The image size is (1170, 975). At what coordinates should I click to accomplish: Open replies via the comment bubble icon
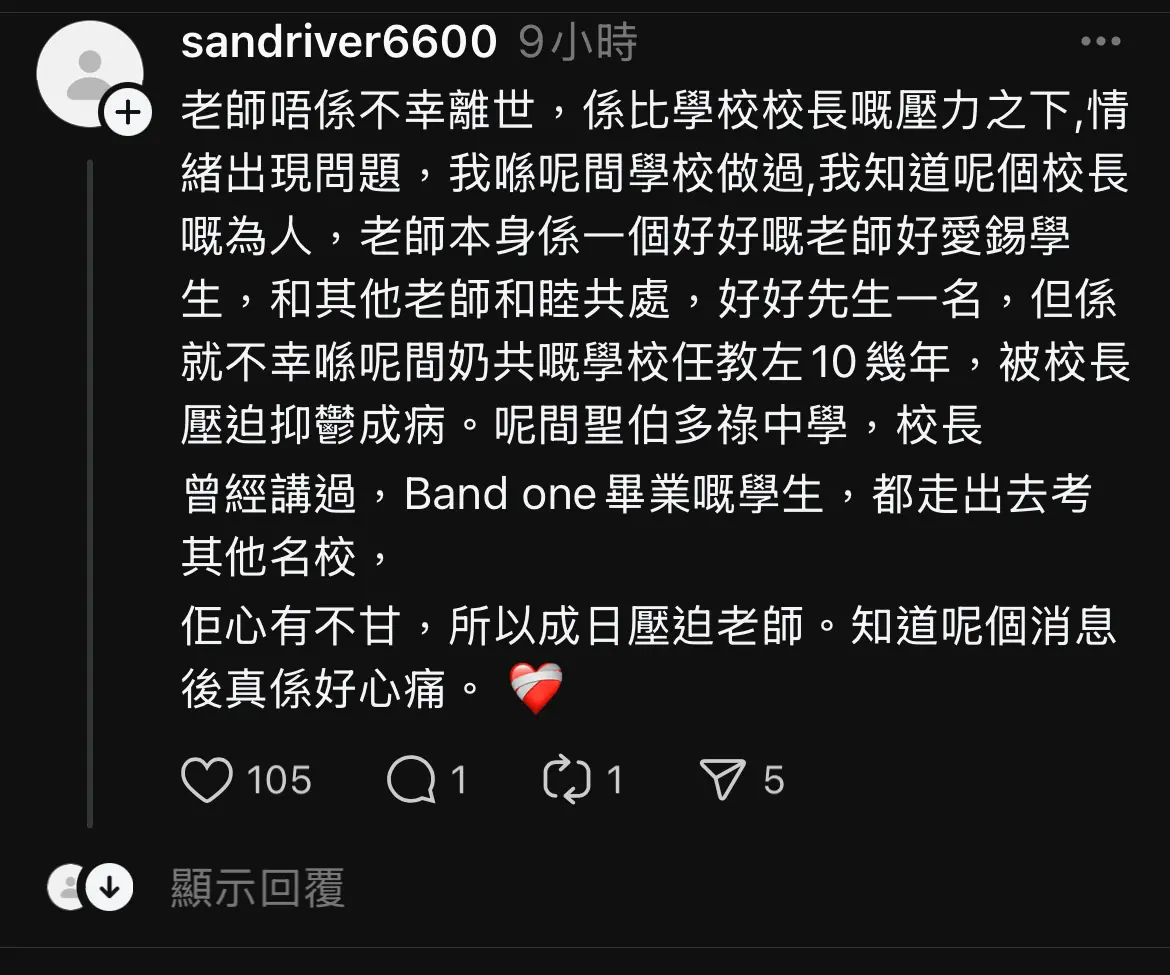point(411,780)
